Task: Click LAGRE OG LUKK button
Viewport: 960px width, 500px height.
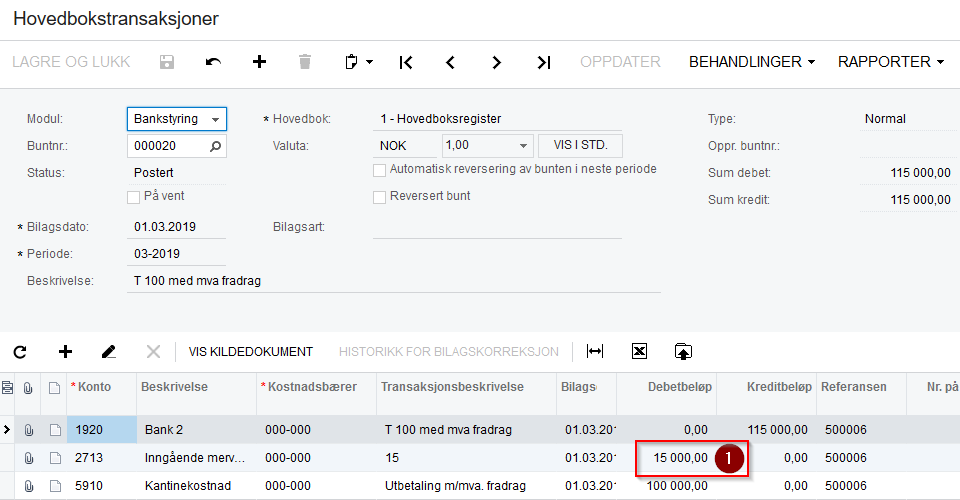Action: point(71,62)
